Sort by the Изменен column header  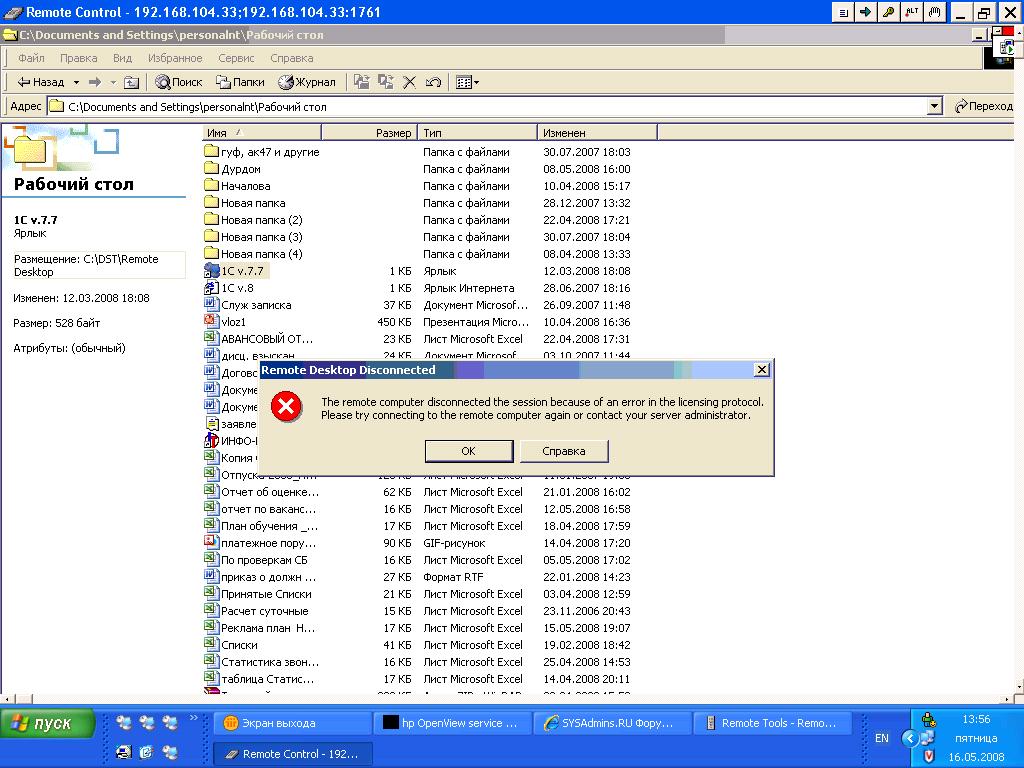(598, 133)
